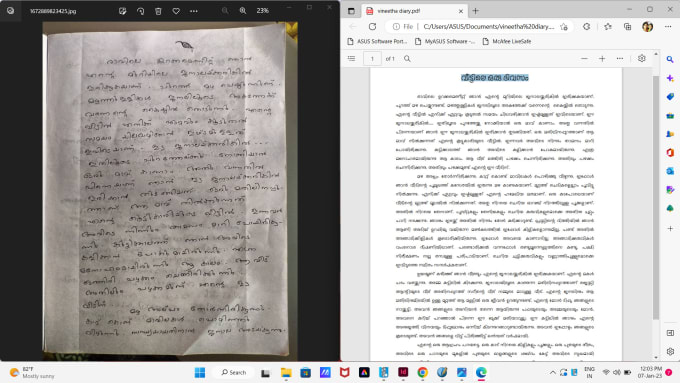
Task: Click the edit image icon in Photos
Action: pos(123,11)
